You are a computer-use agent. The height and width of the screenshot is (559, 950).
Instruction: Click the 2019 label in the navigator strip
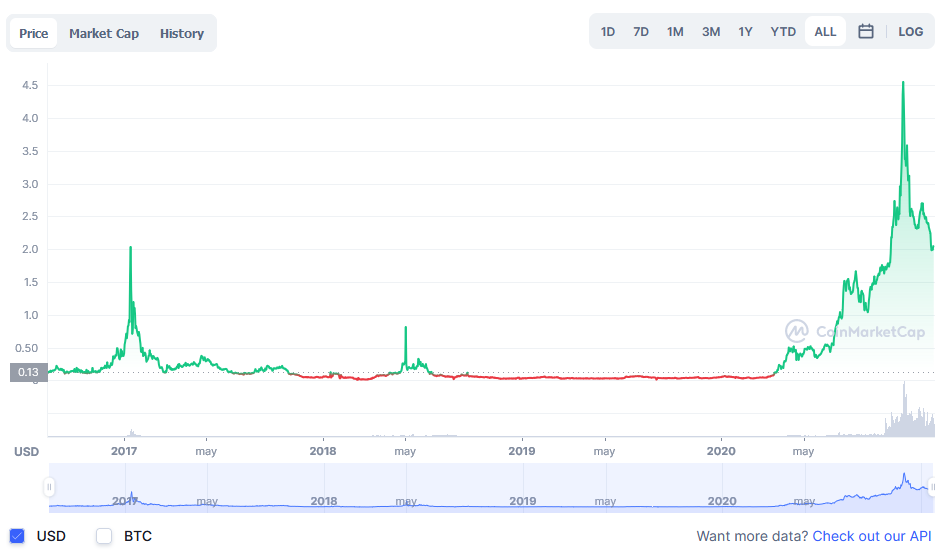(522, 501)
